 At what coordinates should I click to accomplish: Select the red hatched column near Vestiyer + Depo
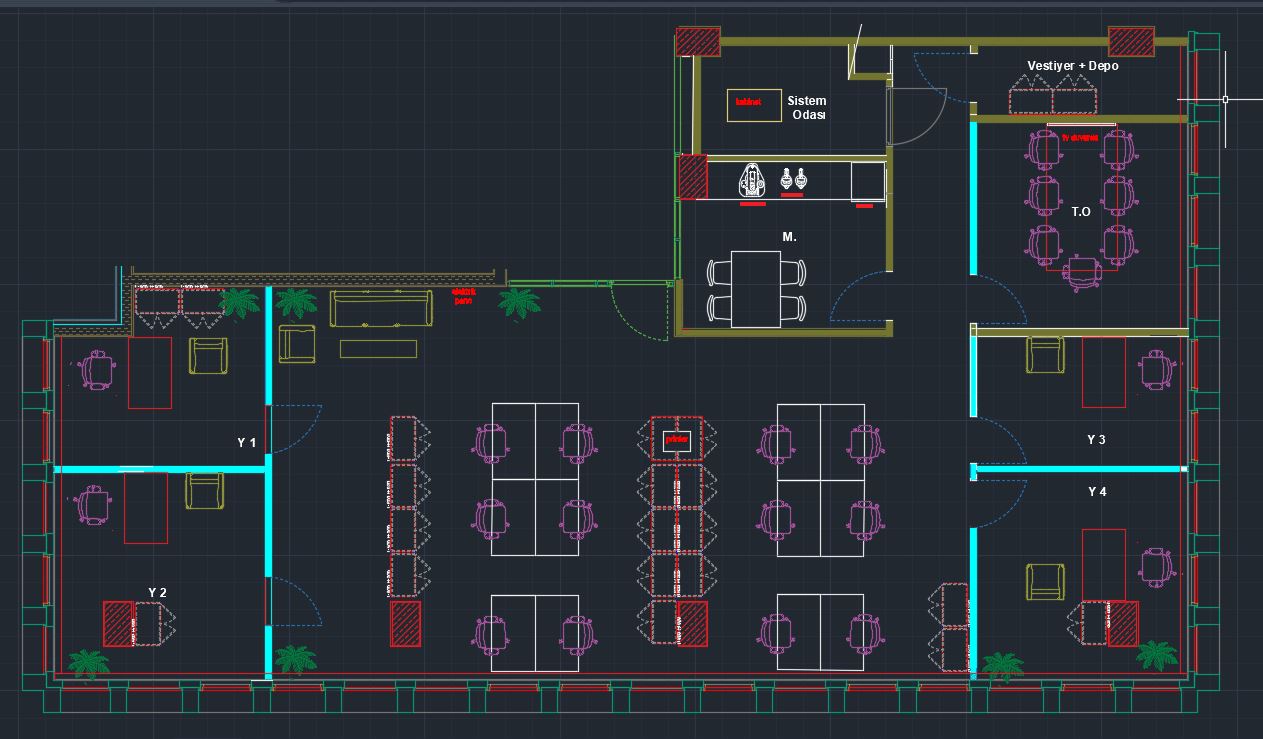(x=1132, y=43)
